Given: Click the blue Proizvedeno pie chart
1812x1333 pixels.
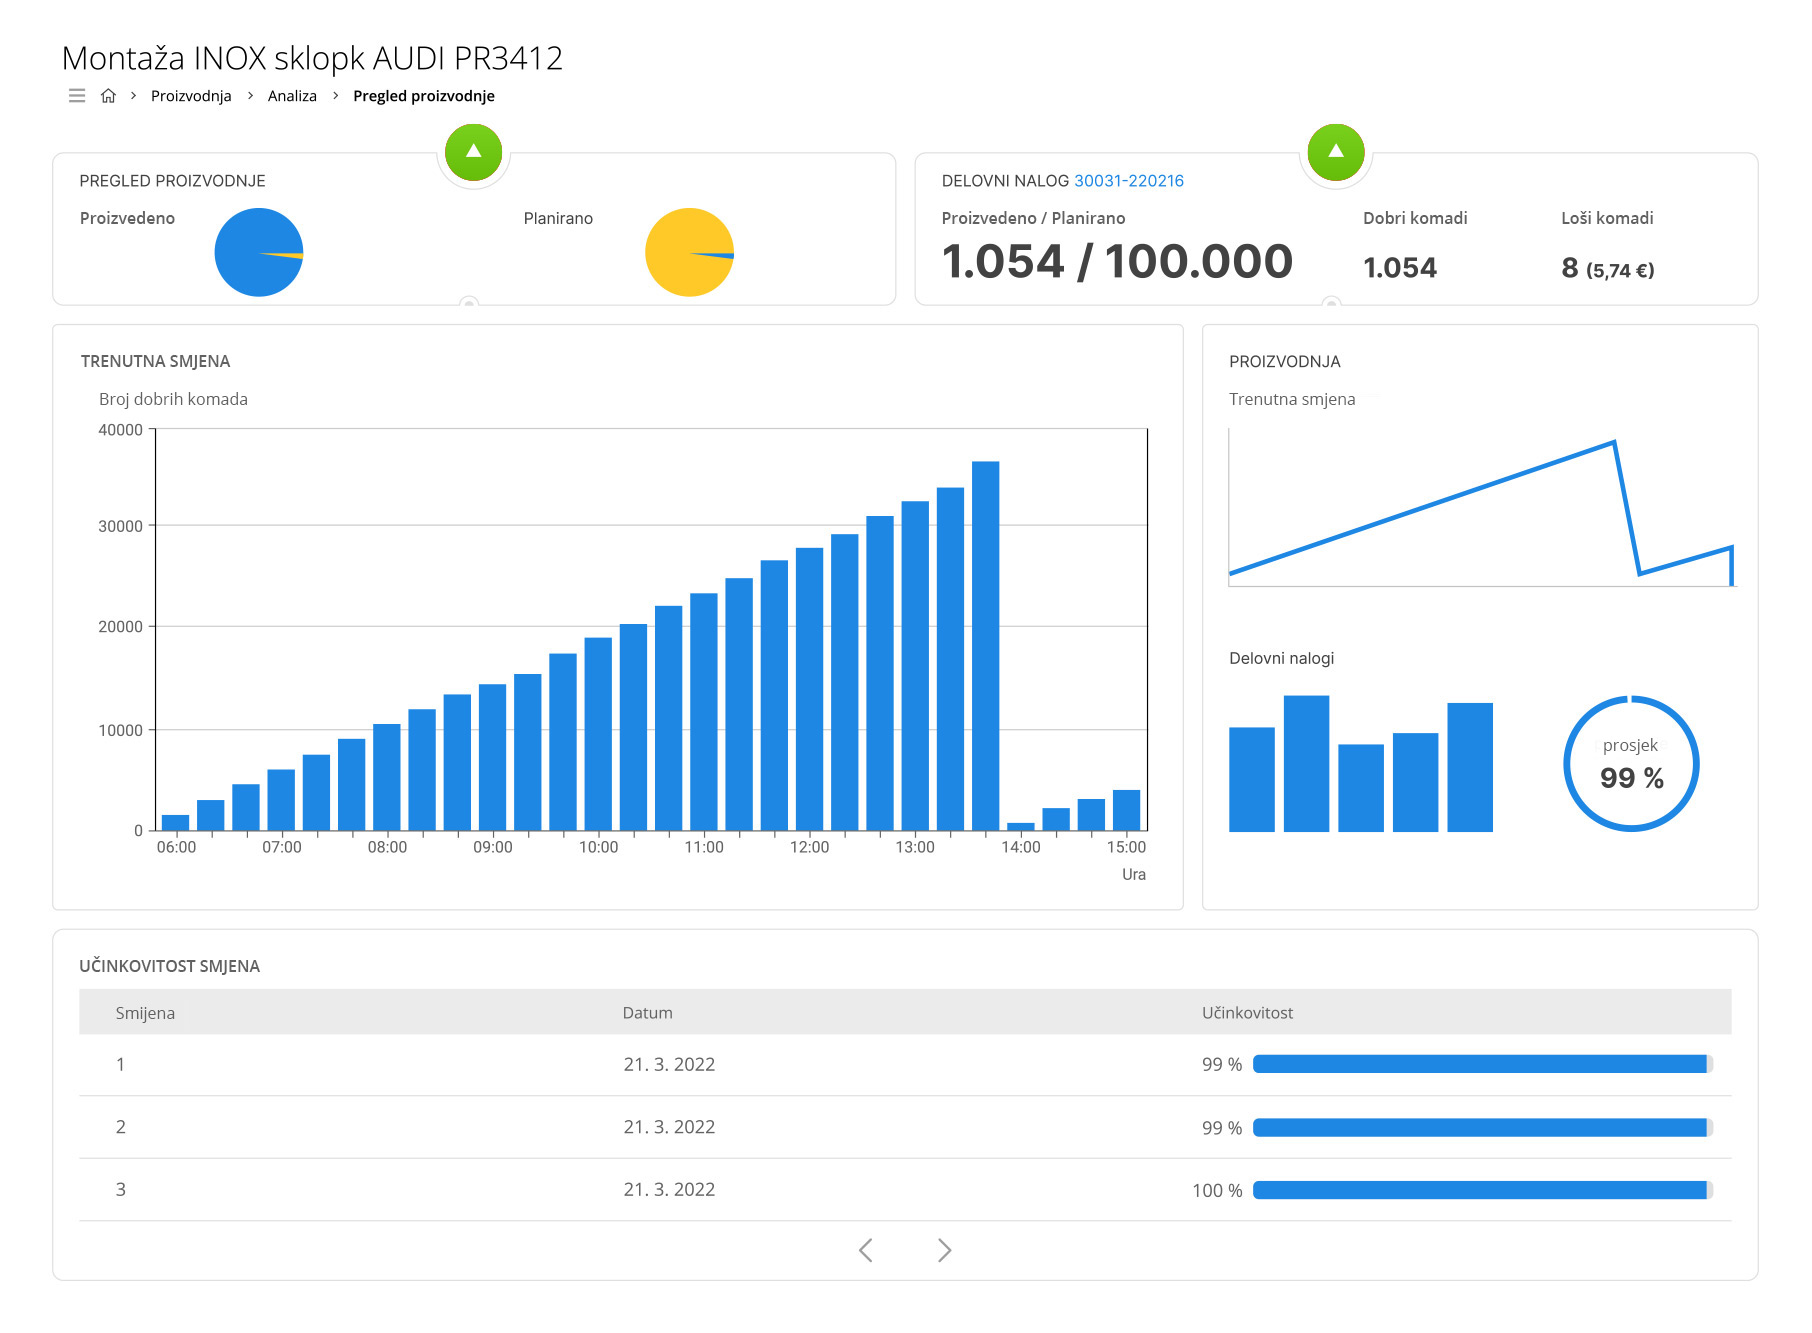Looking at the screenshot, I should coord(258,252).
